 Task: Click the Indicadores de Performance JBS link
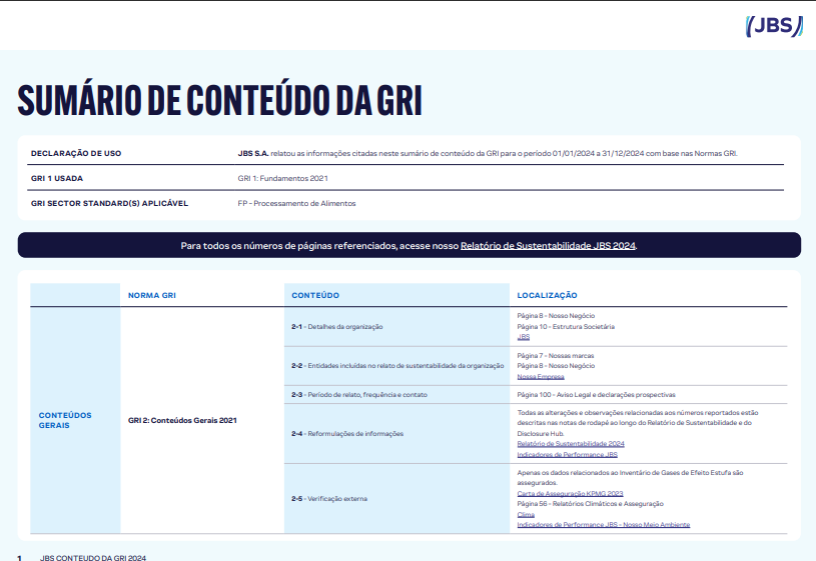(x=567, y=454)
